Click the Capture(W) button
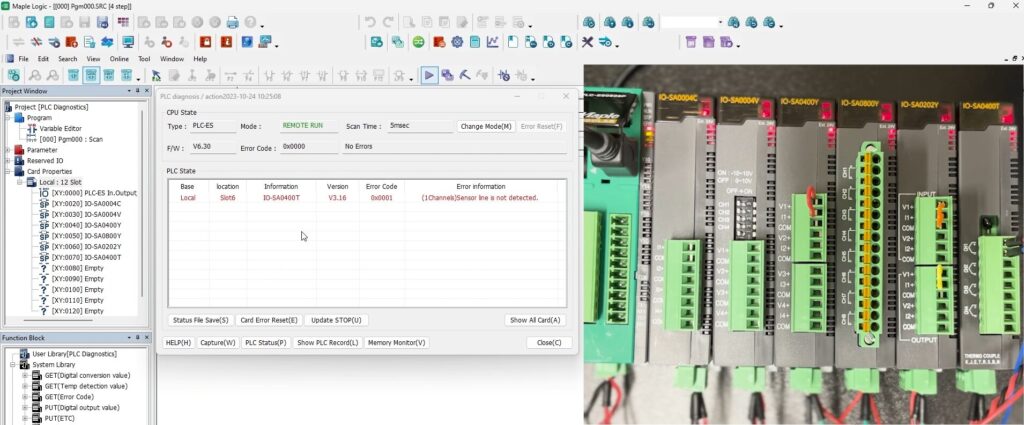This screenshot has height=425, width=1024. click(x=218, y=343)
